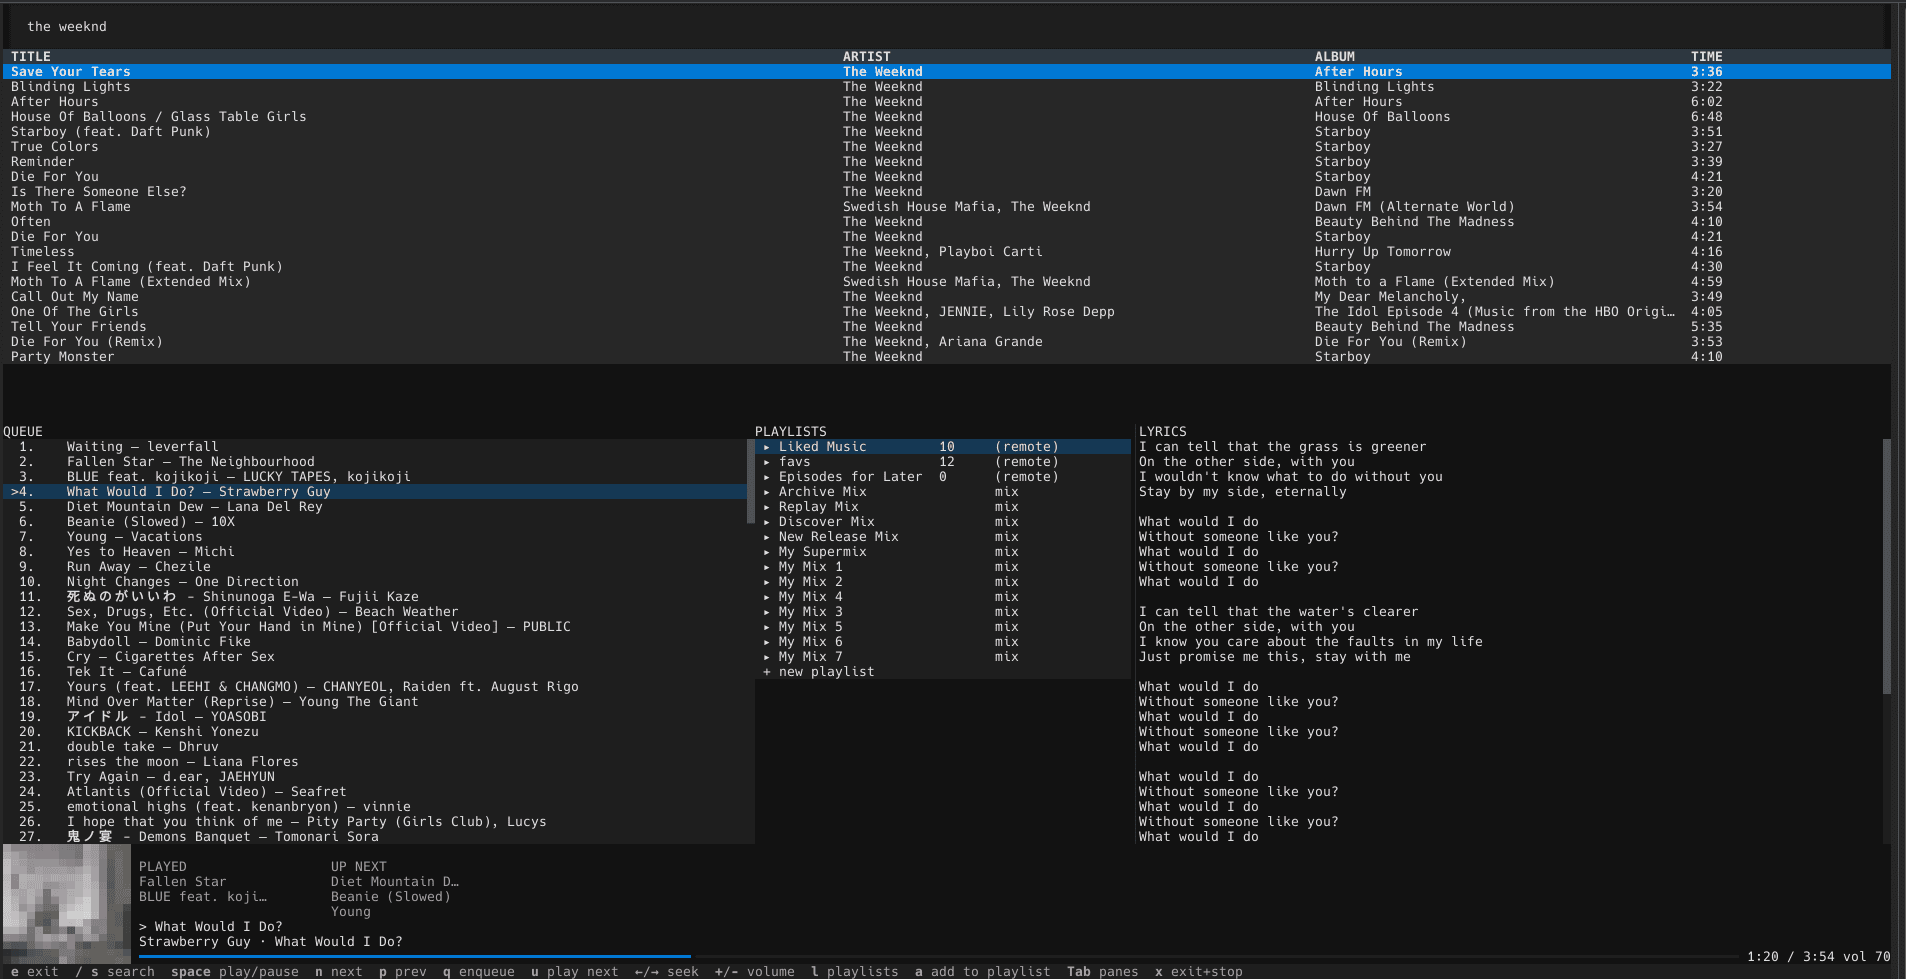Click the search field containing the weeknd
Image resolution: width=1906 pixels, height=979 pixels.
pyautogui.click(x=947, y=27)
